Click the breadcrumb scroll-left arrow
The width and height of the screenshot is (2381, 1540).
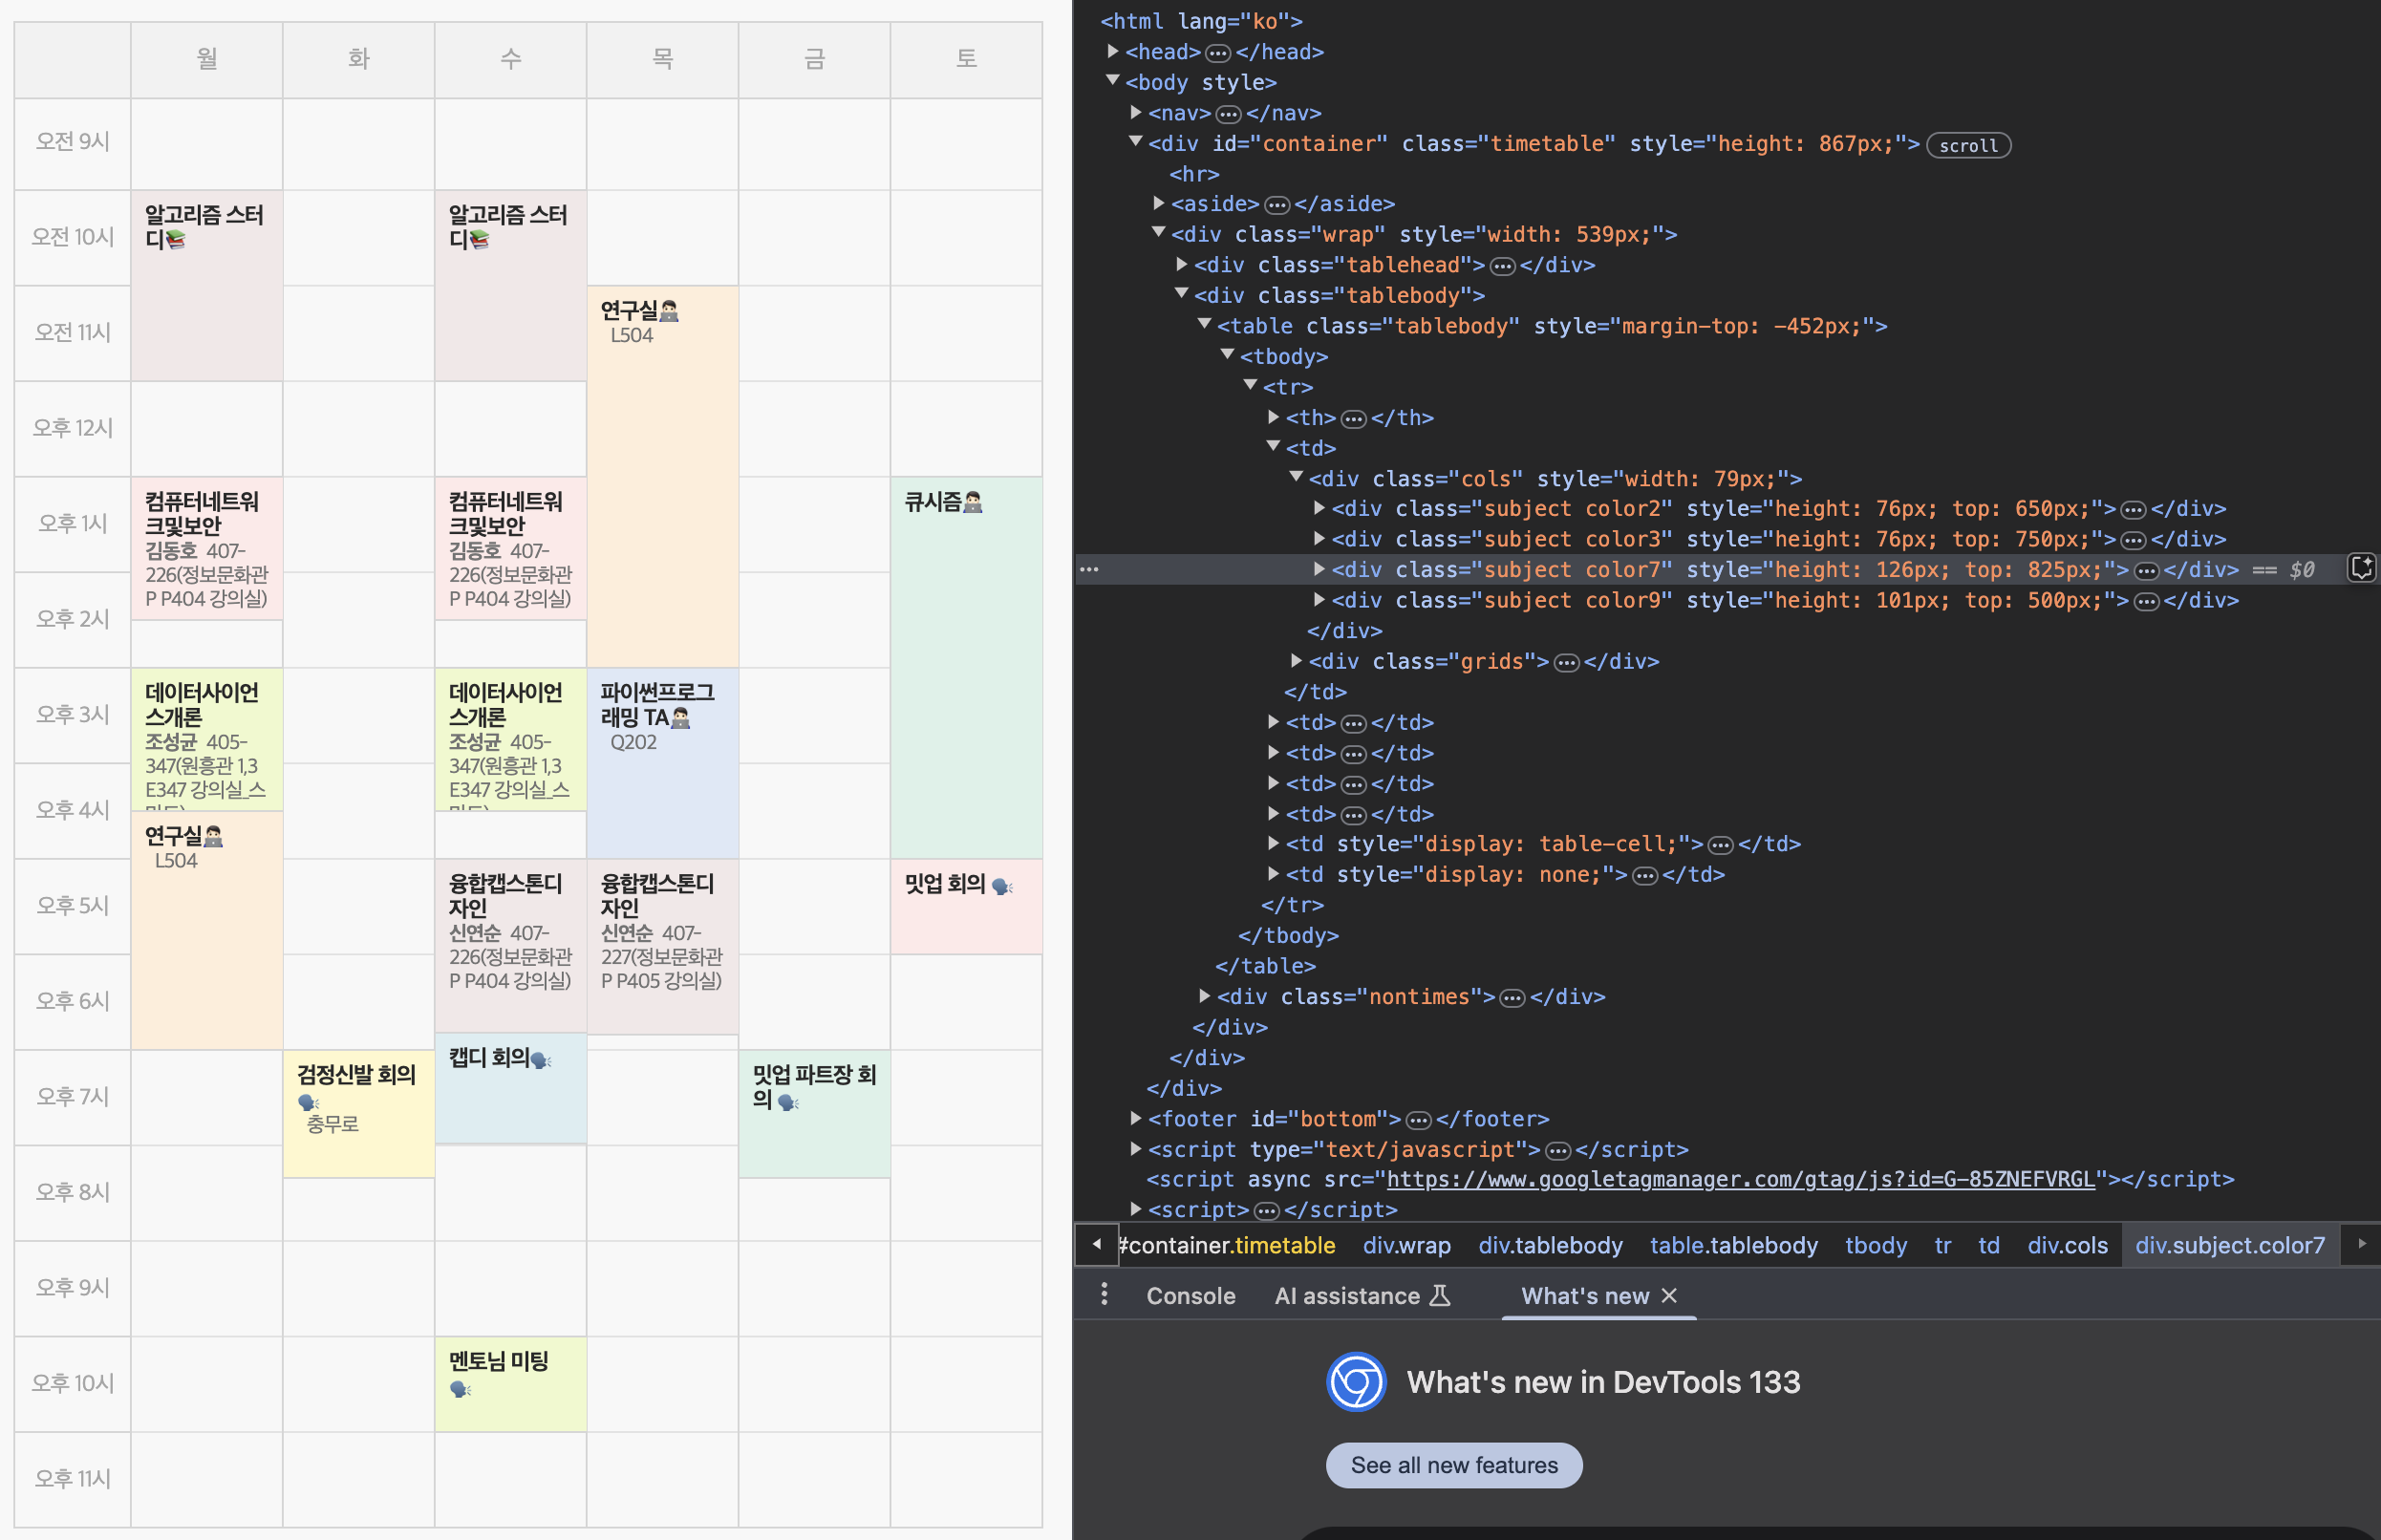(1097, 1245)
